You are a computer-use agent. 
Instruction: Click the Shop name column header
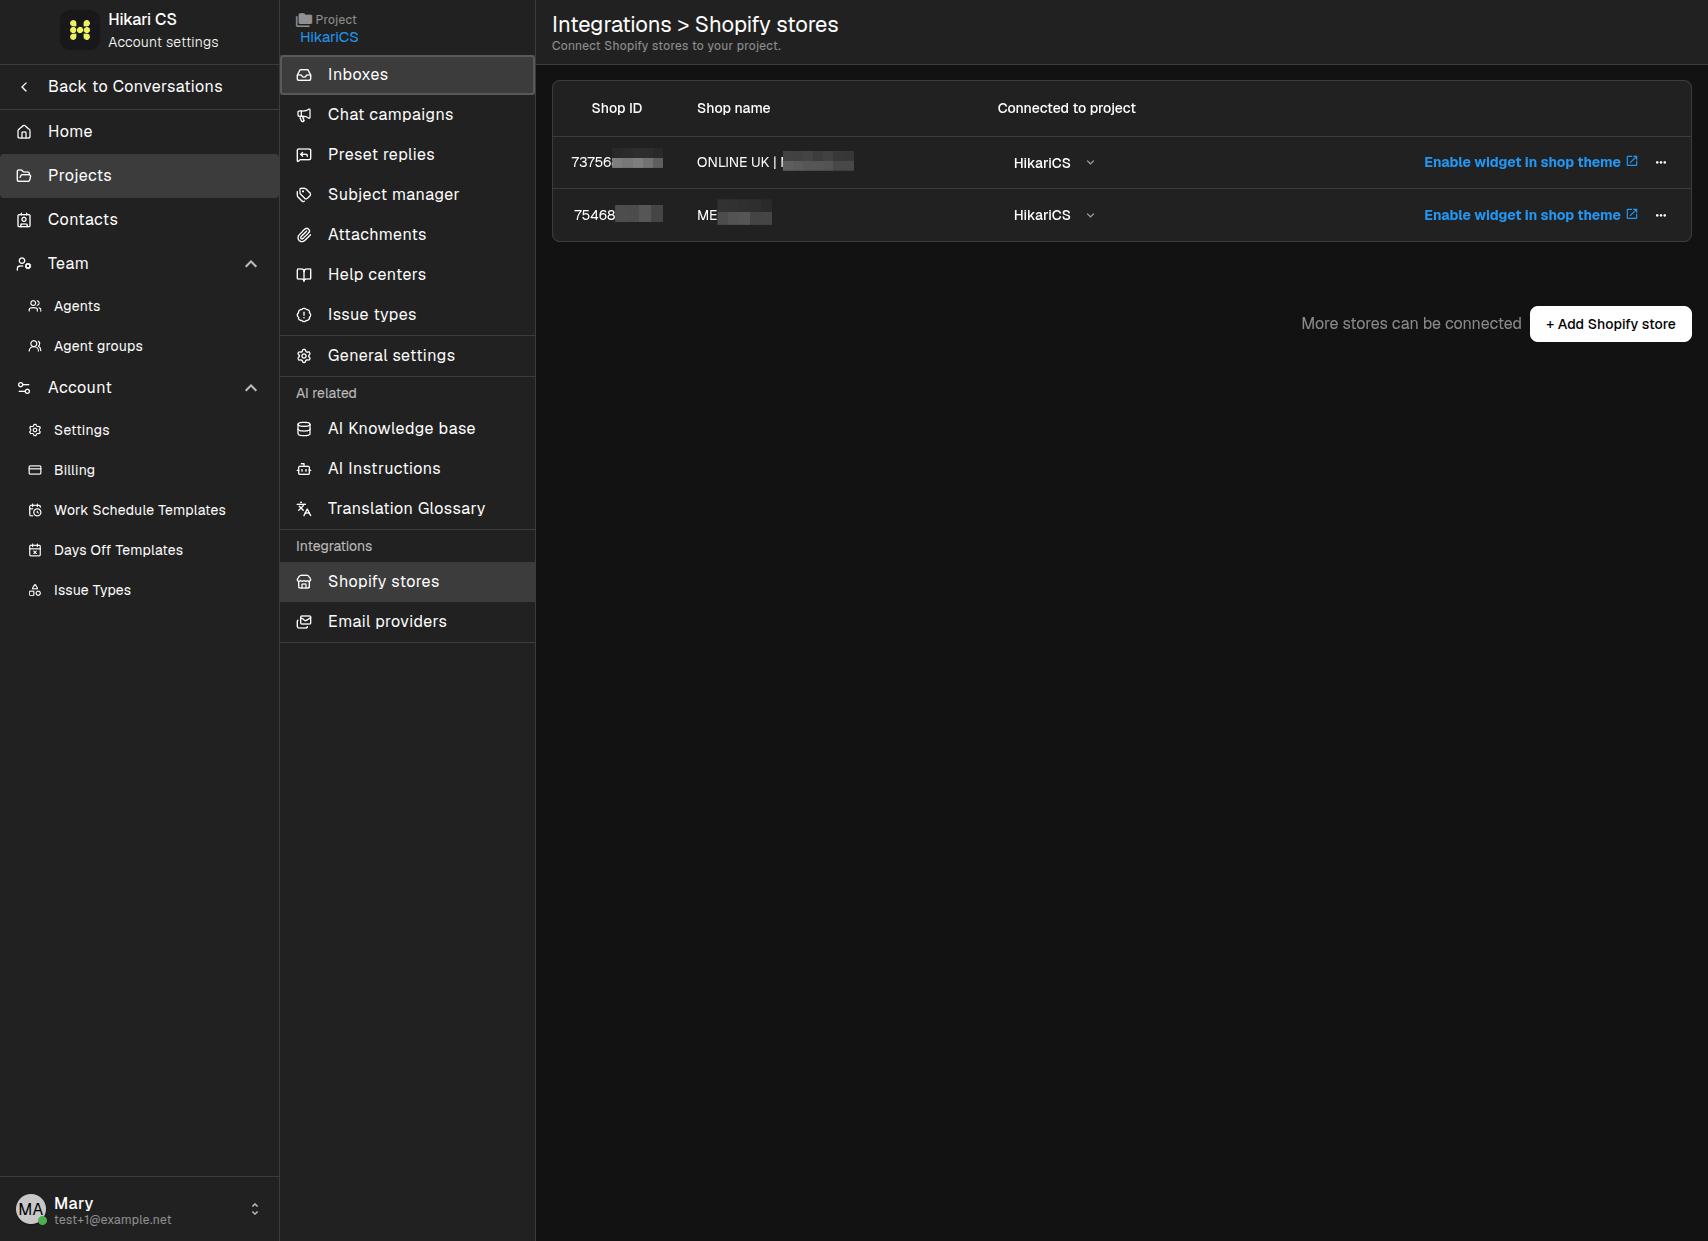coord(733,108)
